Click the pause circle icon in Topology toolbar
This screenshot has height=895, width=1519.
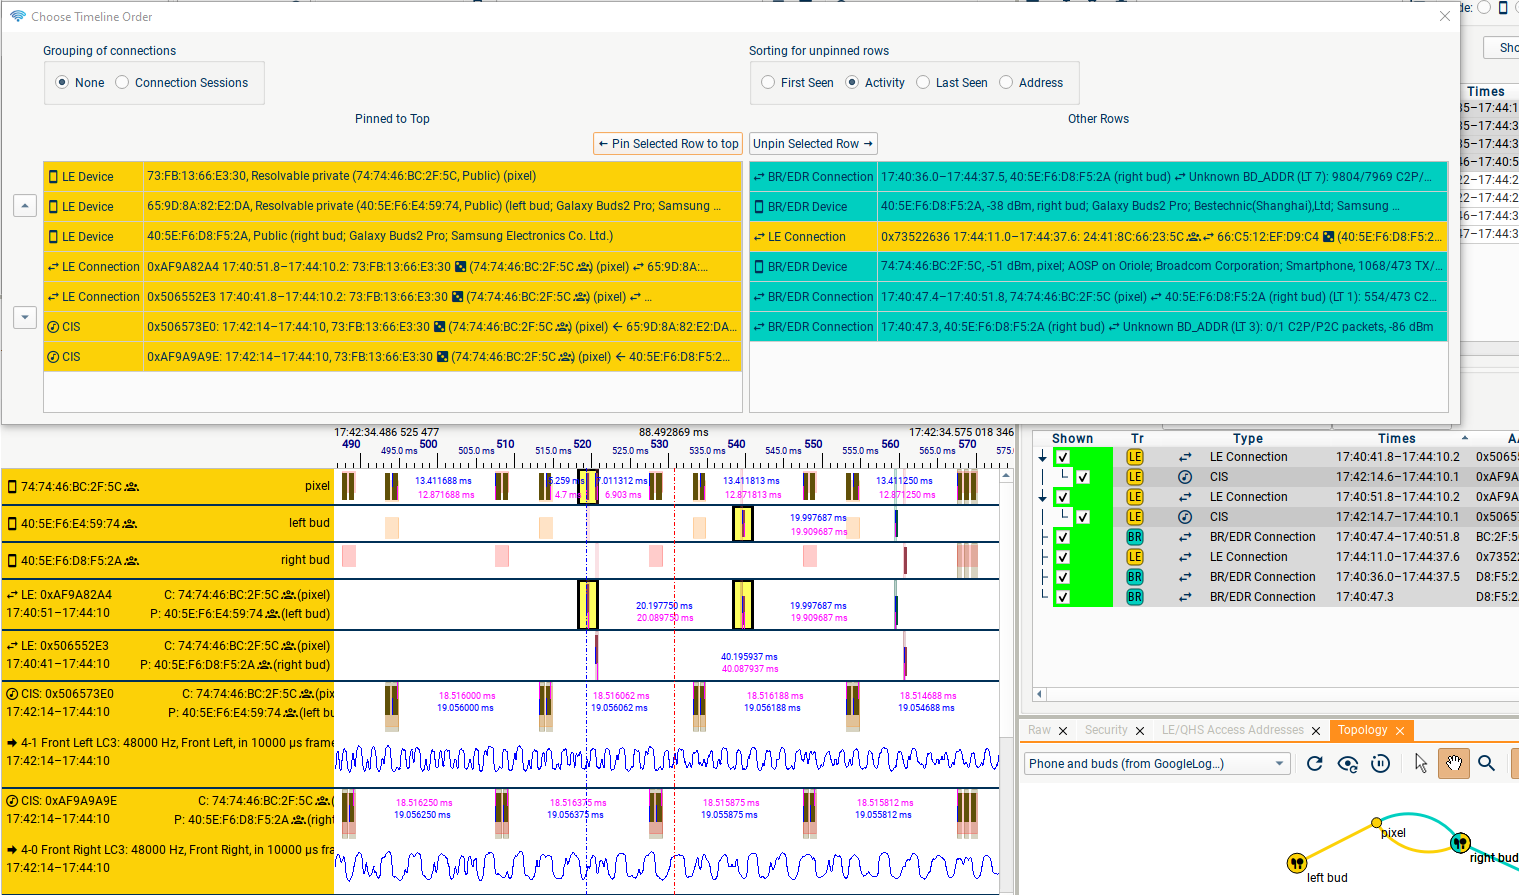tap(1380, 764)
